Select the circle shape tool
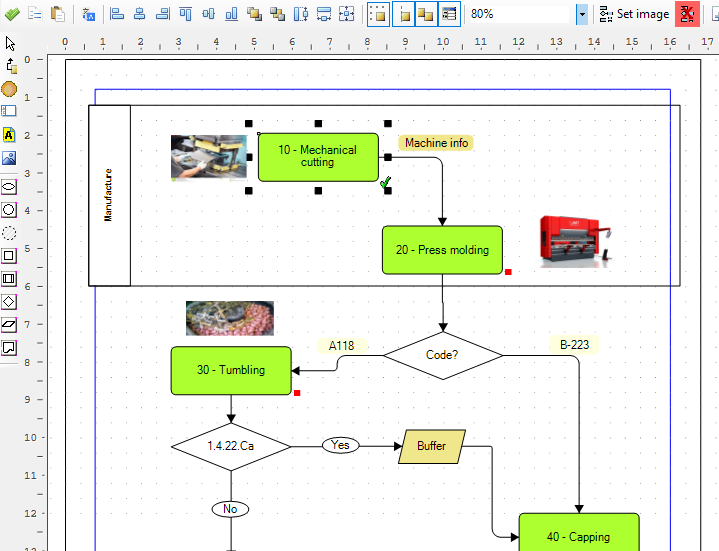 pyautogui.click(x=9, y=210)
